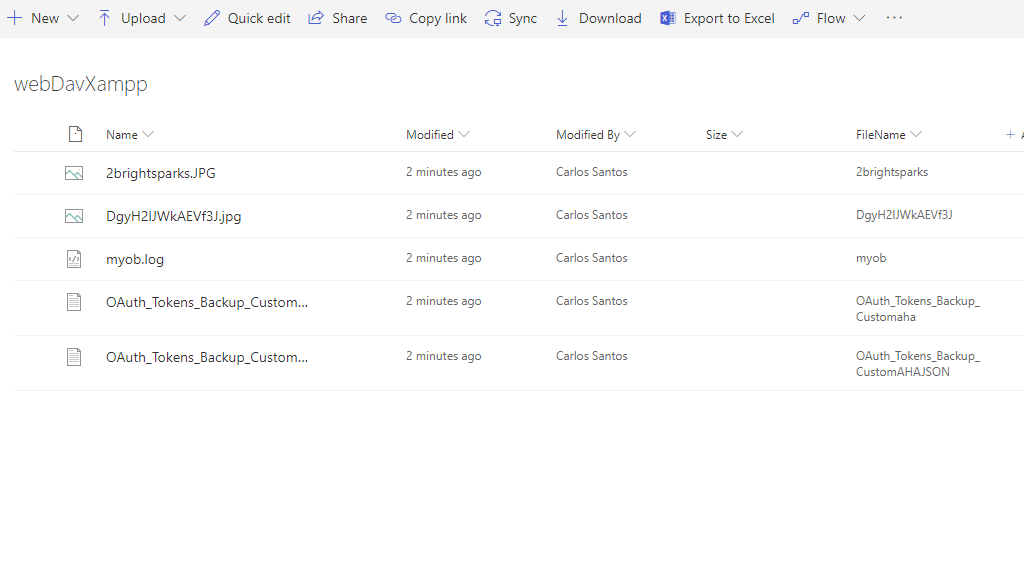Image resolution: width=1024 pixels, height=561 pixels.
Task: Select the image icon beside 2brightsparks.JPG
Action: [74, 173]
